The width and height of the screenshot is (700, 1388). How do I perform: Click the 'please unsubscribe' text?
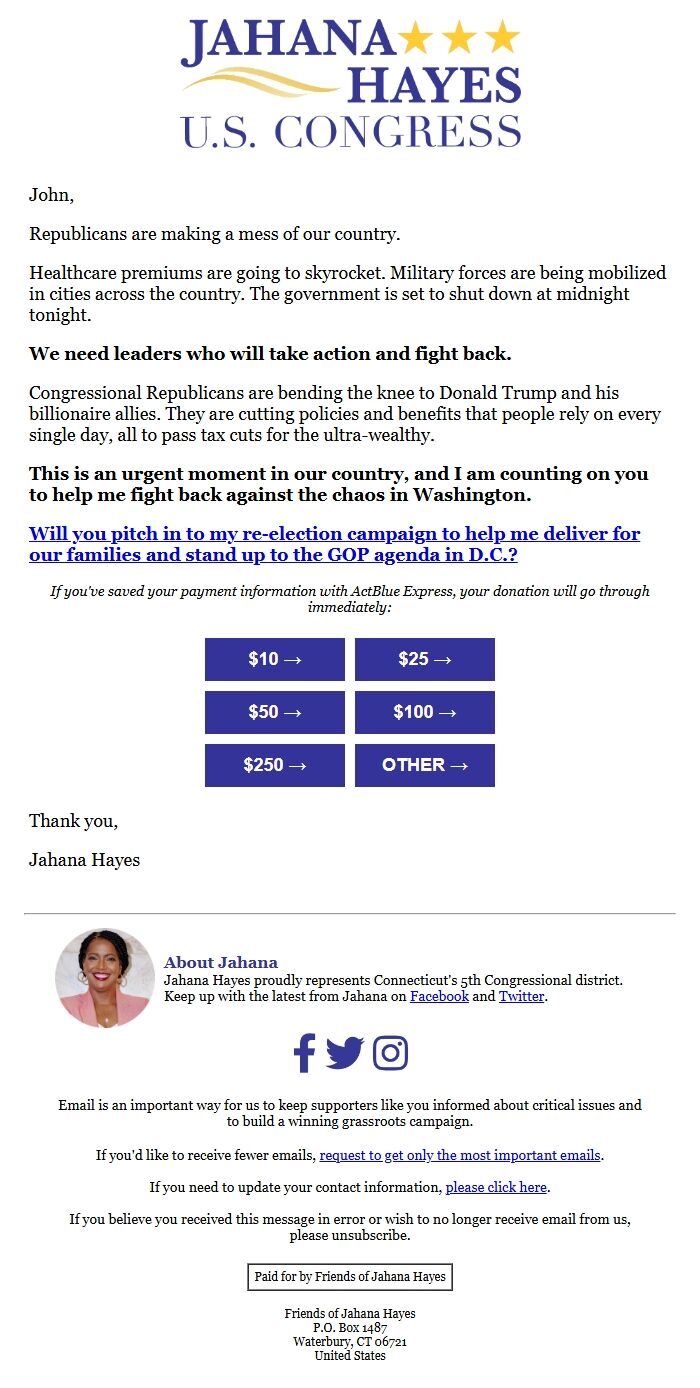350,1235
